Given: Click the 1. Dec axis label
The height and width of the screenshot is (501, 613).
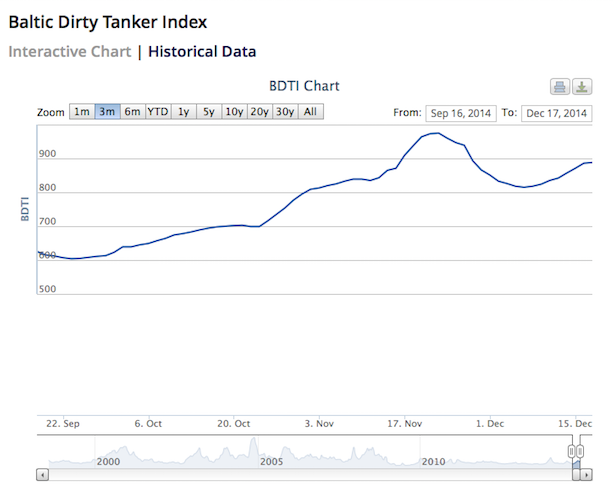Looking at the screenshot, I should tap(490, 424).
